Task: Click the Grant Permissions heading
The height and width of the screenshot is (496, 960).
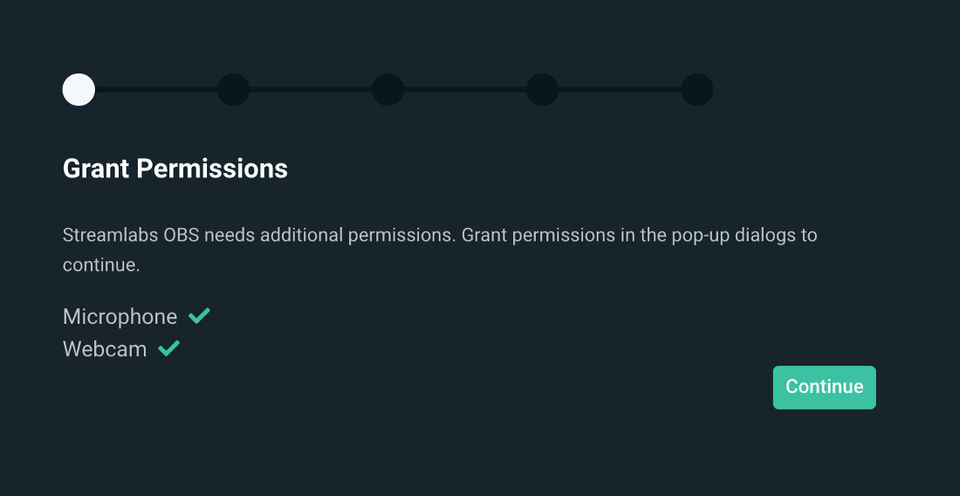Action: [175, 169]
